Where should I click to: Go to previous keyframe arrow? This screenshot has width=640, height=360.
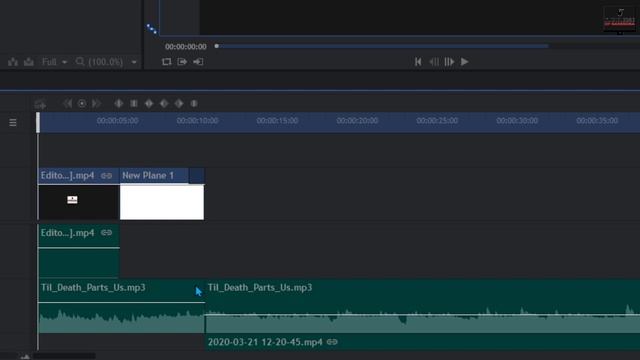click(x=68, y=104)
